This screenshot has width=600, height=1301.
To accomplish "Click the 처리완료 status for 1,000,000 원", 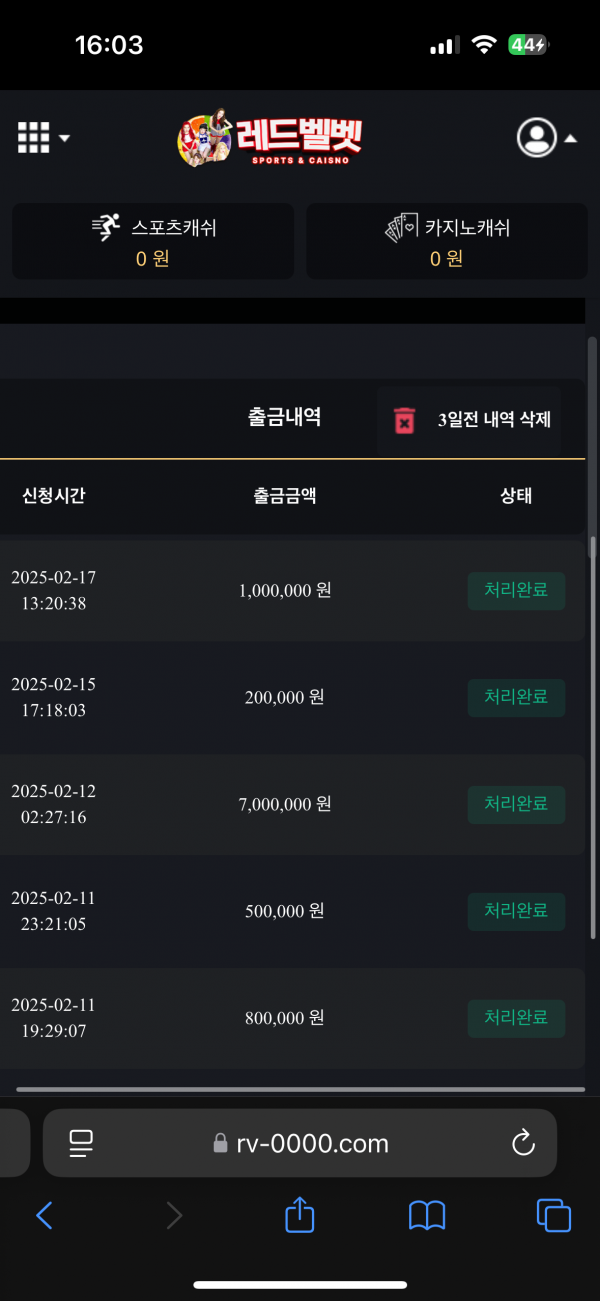I will (x=516, y=591).
